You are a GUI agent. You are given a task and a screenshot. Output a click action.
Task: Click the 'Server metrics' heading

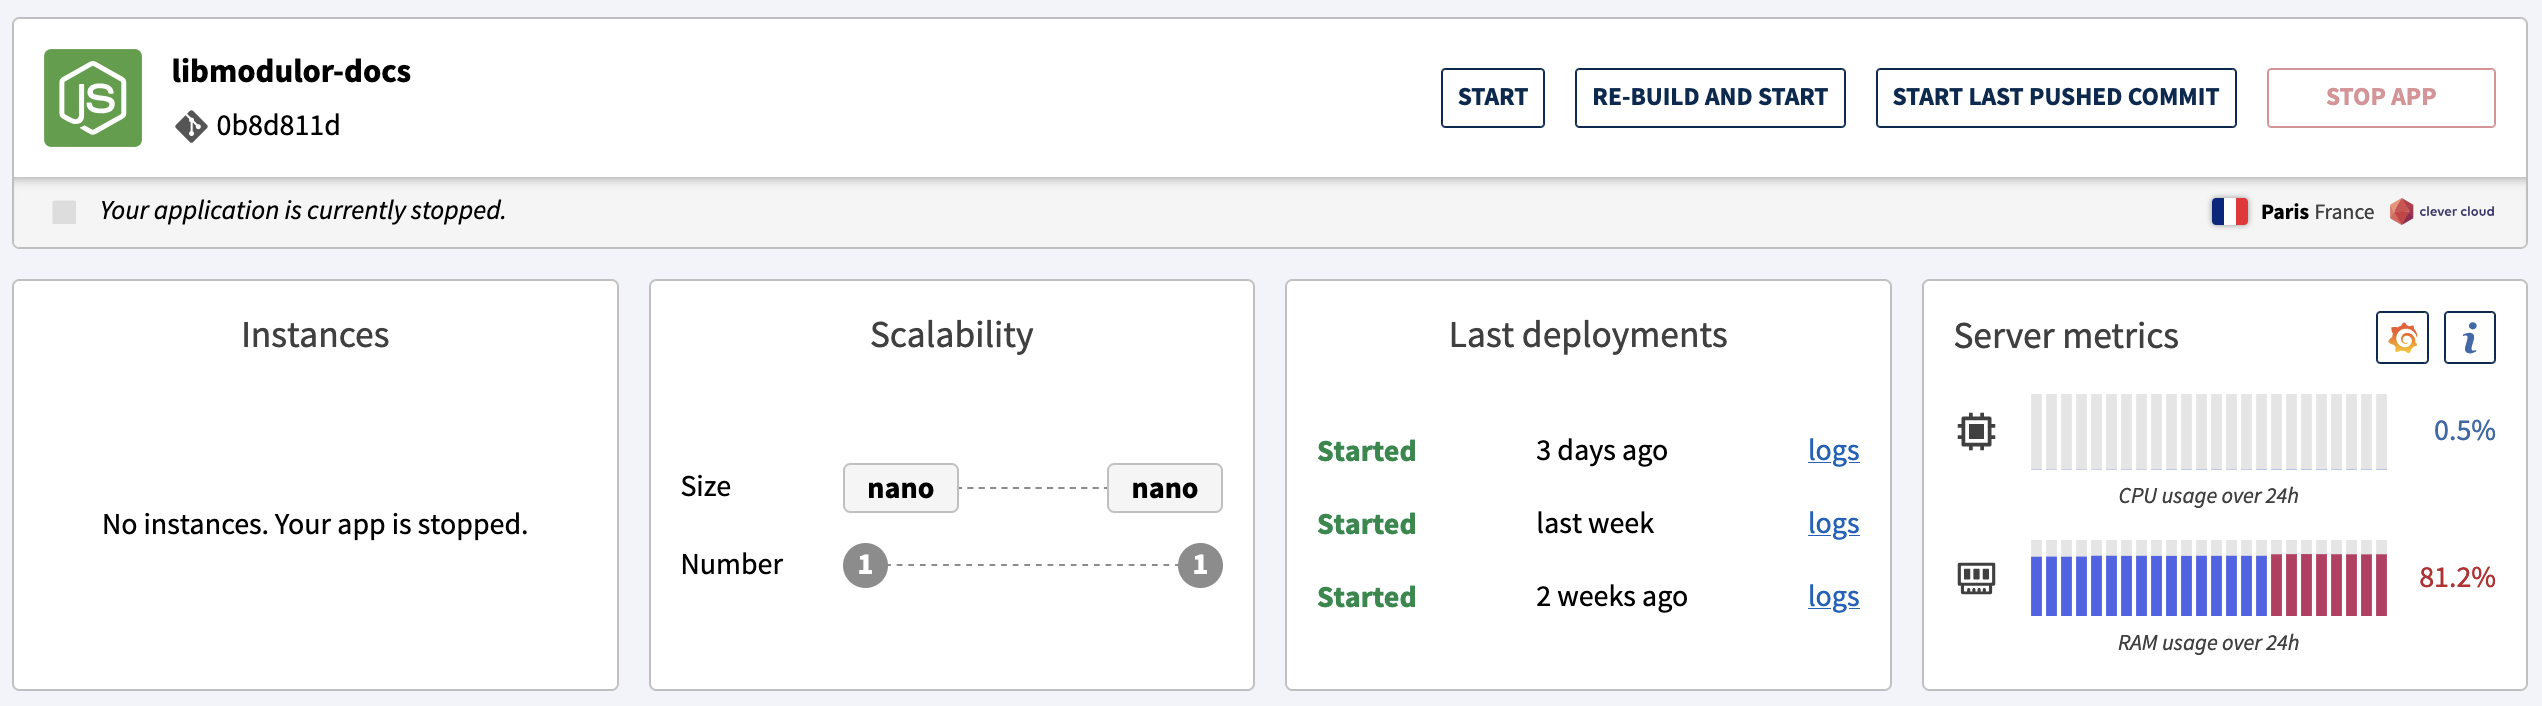[2066, 337]
